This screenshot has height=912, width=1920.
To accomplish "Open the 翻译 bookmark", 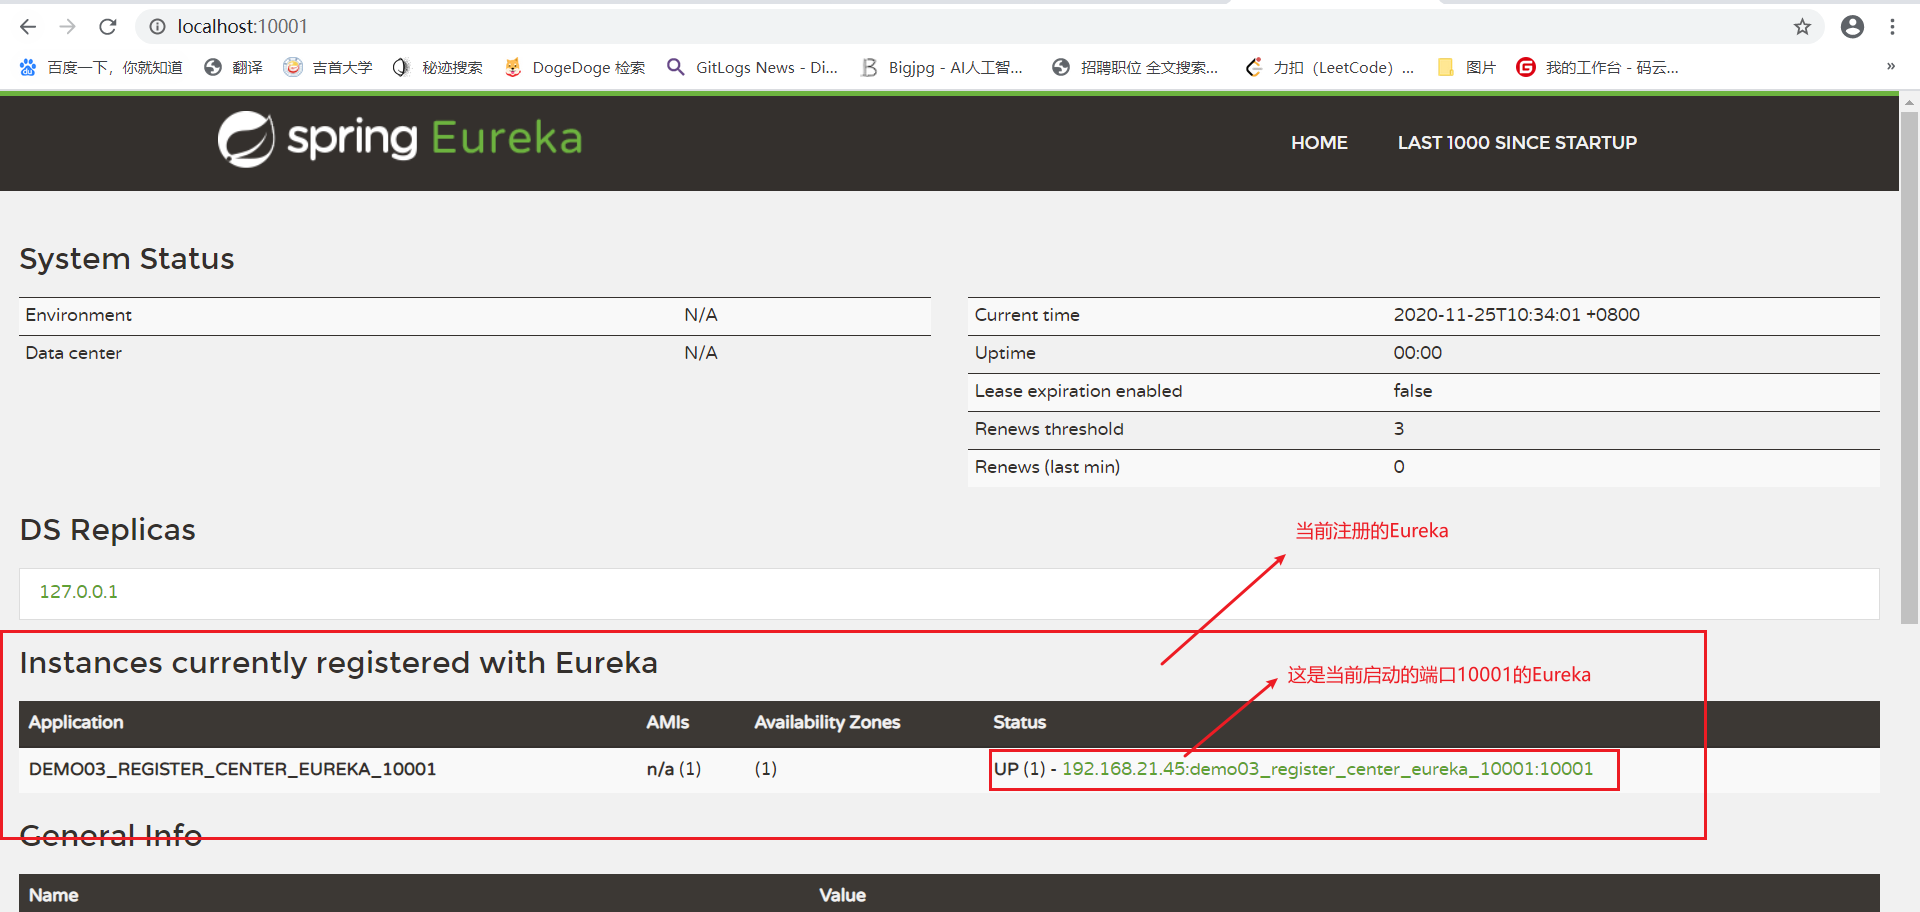I will [x=233, y=67].
